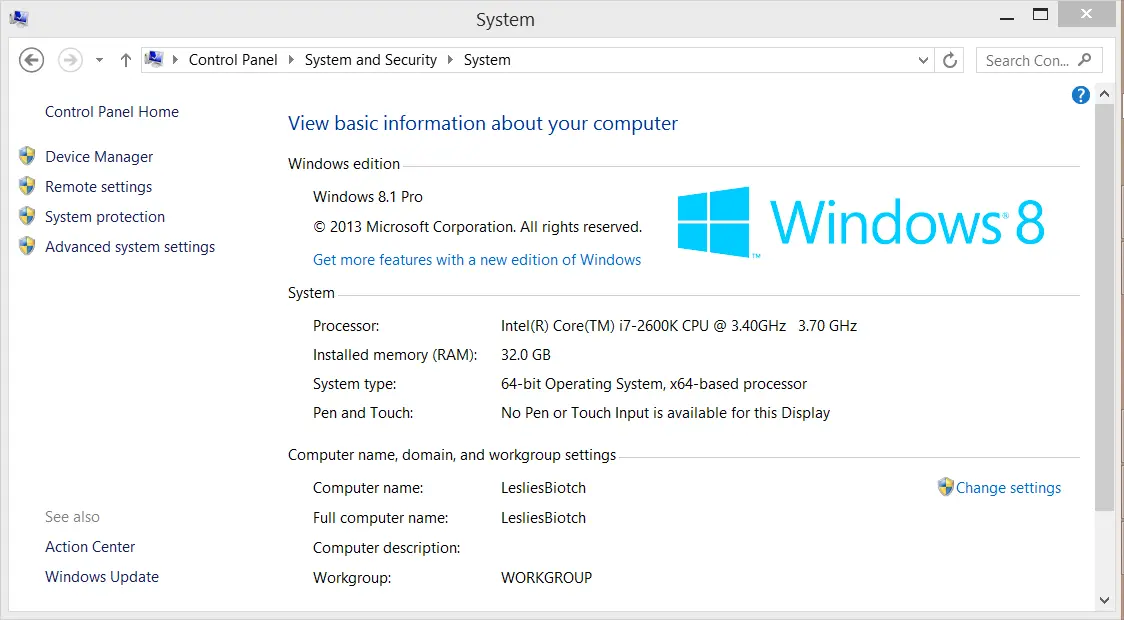The height and width of the screenshot is (620, 1124).
Task: Expand chevron after System and Security
Action: point(450,59)
